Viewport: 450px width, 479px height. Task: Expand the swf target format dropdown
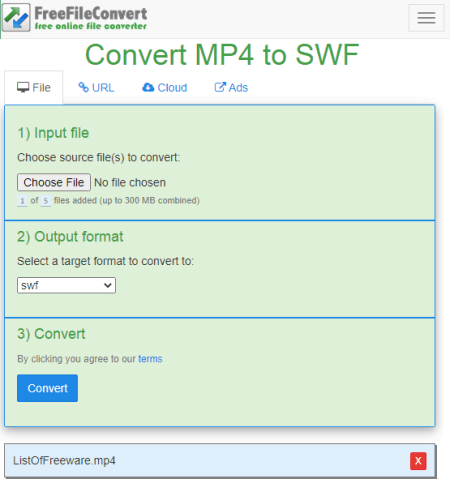[66, 285]
